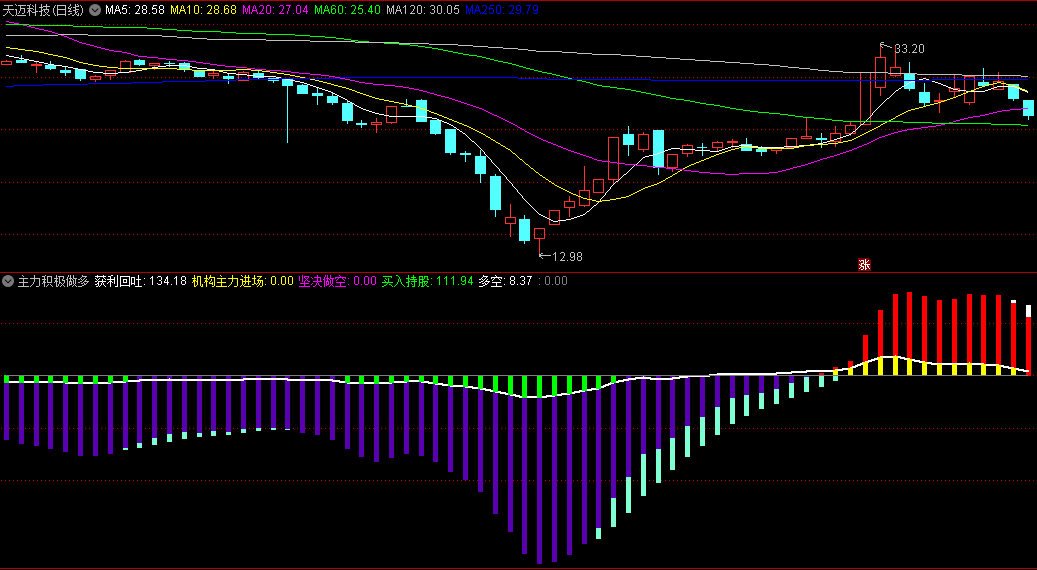Click the MA20: 27.04 label
The height and width of the screenshot is (570, 1037).
(x=276, y=10)
